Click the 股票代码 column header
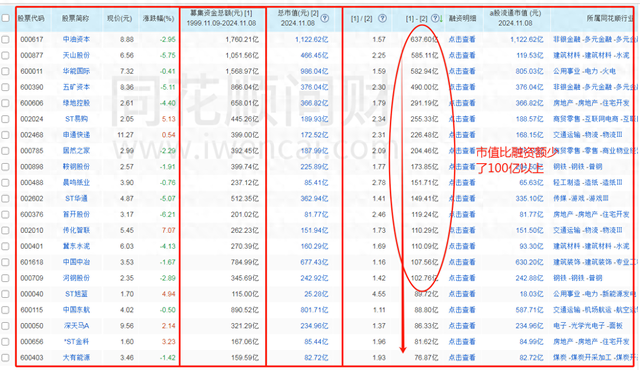Viewport: 640px width, 370px height. [x=31, y=18]
